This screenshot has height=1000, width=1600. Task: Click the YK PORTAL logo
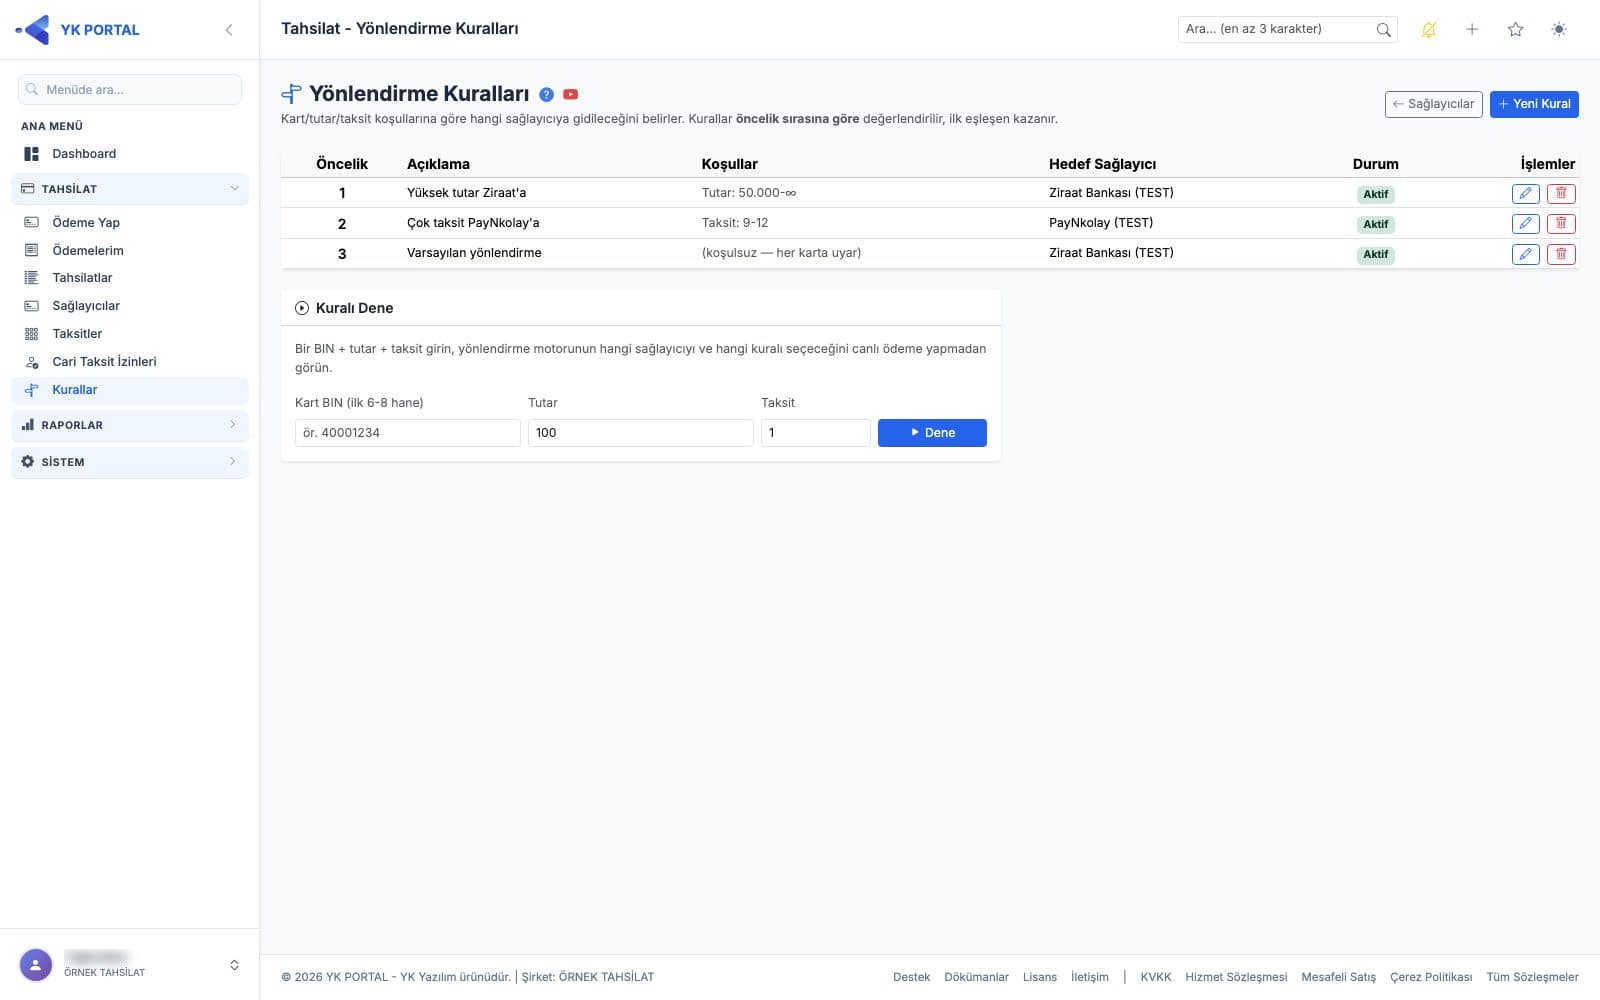78,30
